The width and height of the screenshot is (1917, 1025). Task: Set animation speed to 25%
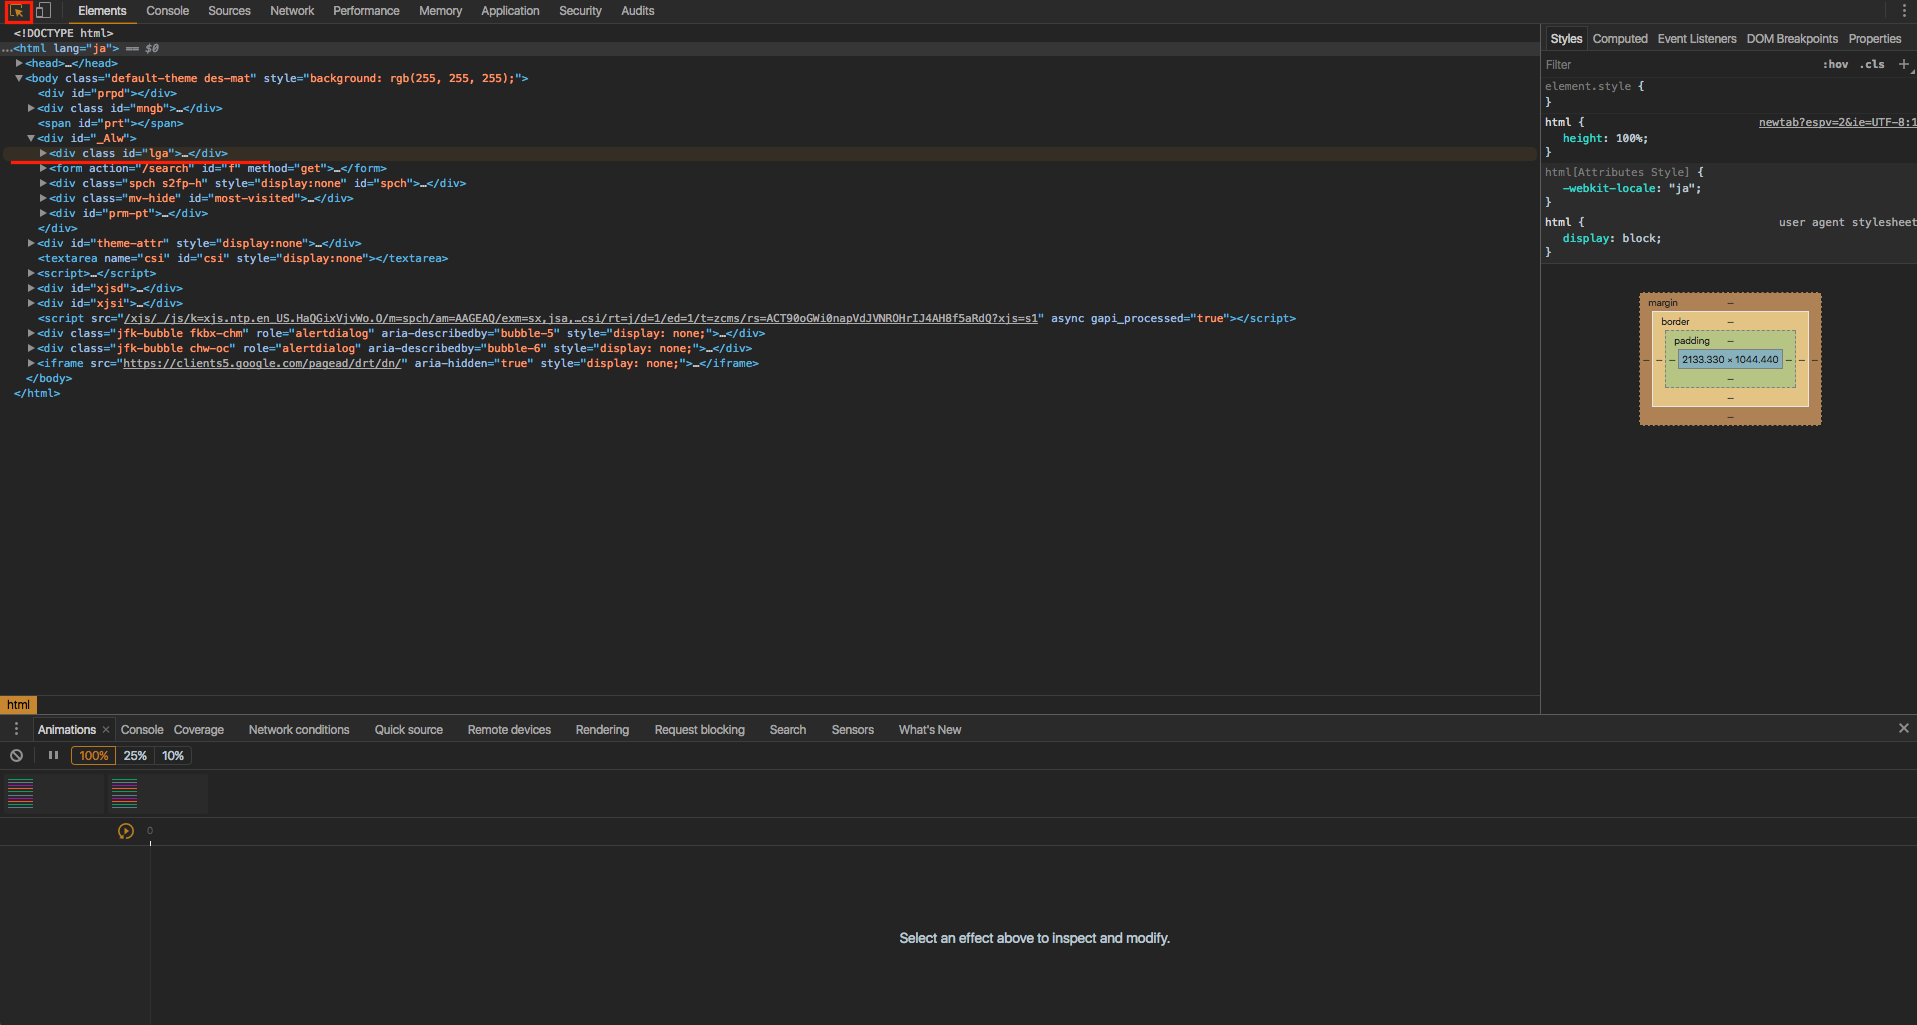click(135, 756)
